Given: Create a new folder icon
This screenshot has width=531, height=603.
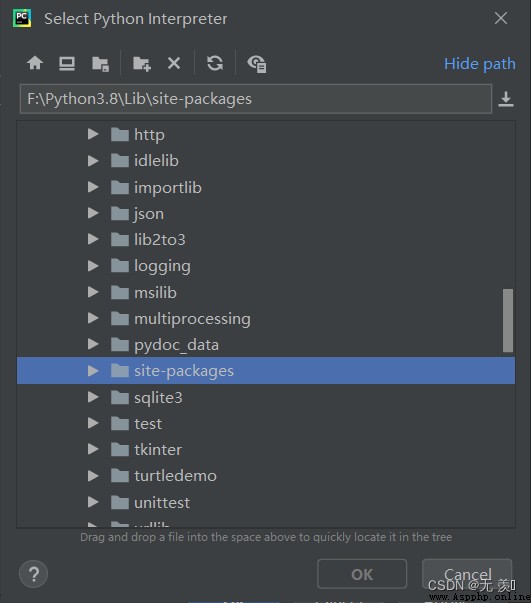Looking at the screenshot, I should (x=141, y=64).
